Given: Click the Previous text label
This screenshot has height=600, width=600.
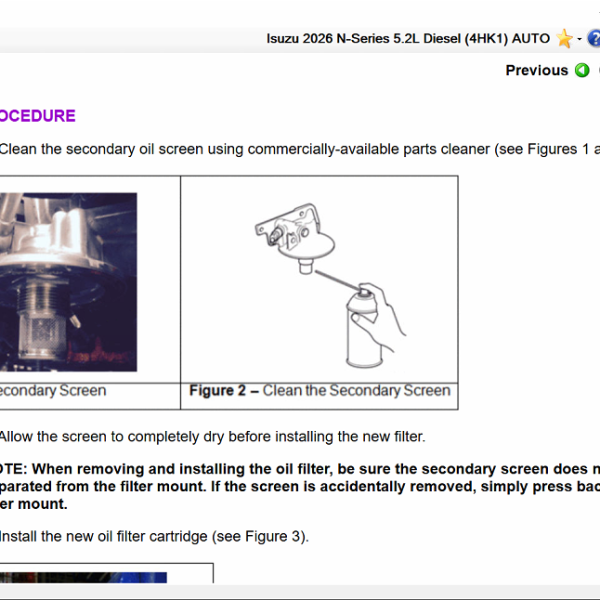Looking at the screenshot, I should pos(536,70).
